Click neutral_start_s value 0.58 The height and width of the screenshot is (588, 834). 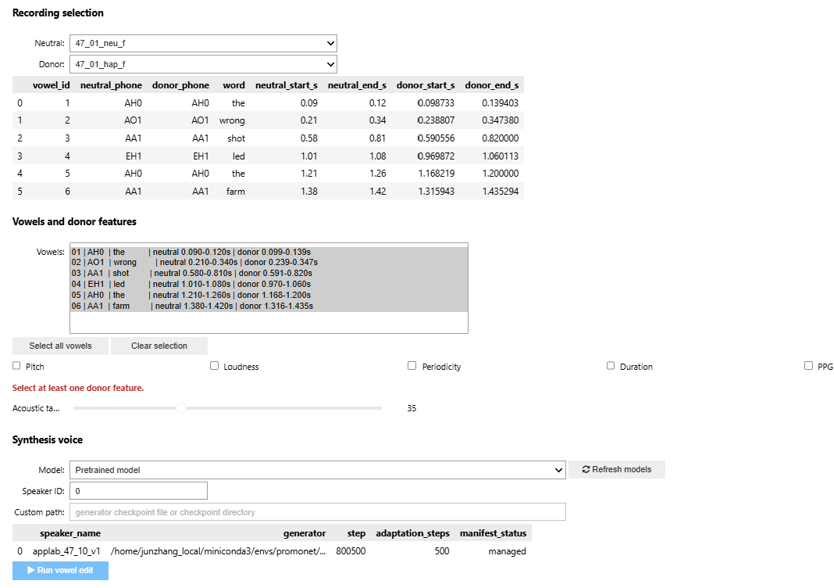[x=308, y=138]
